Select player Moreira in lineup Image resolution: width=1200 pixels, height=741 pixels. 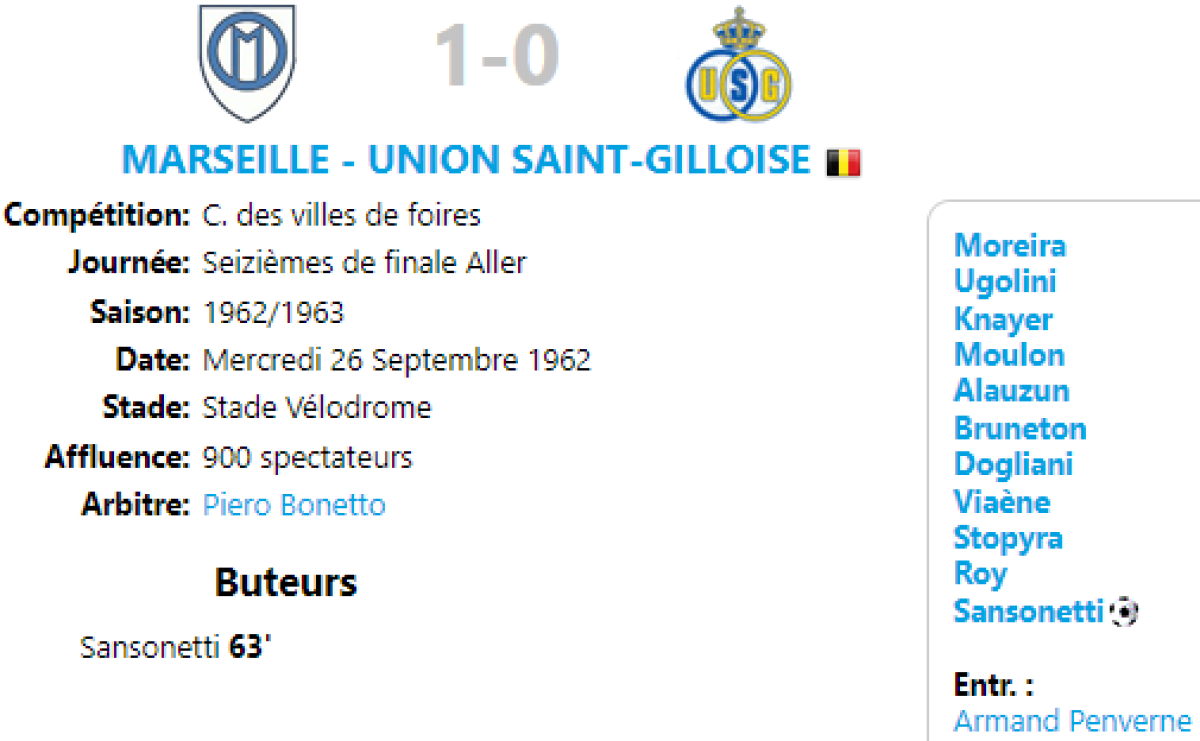1010,245
